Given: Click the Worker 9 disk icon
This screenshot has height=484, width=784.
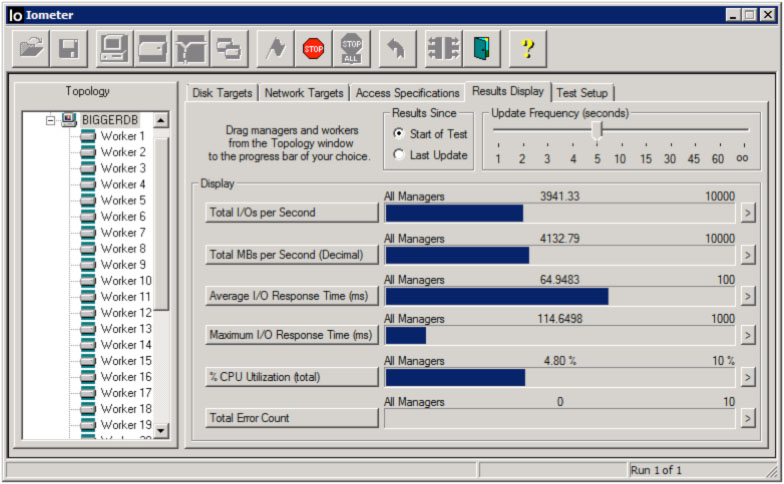Looking at the screenshot, I should tap(88, 264).
